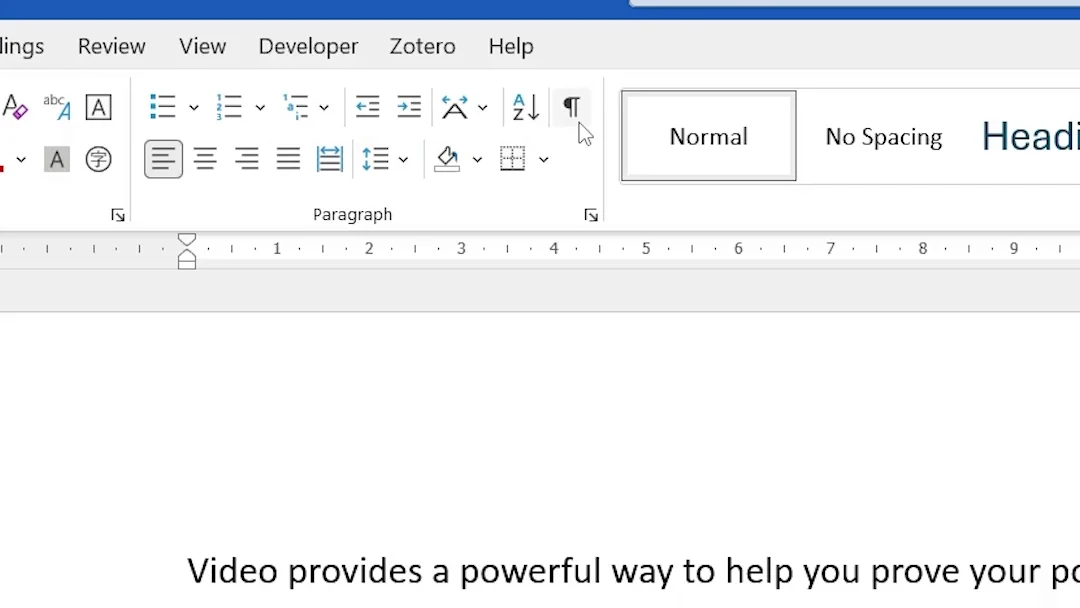Open Font settings dialog launcher
This screenshot has height=608, width=1080.
point(118,216)
